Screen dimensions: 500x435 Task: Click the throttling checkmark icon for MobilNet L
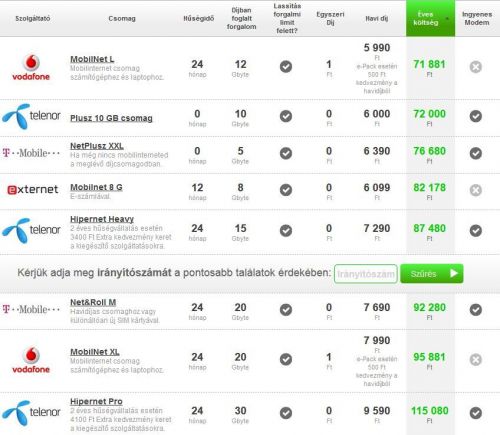click(286, 67)
